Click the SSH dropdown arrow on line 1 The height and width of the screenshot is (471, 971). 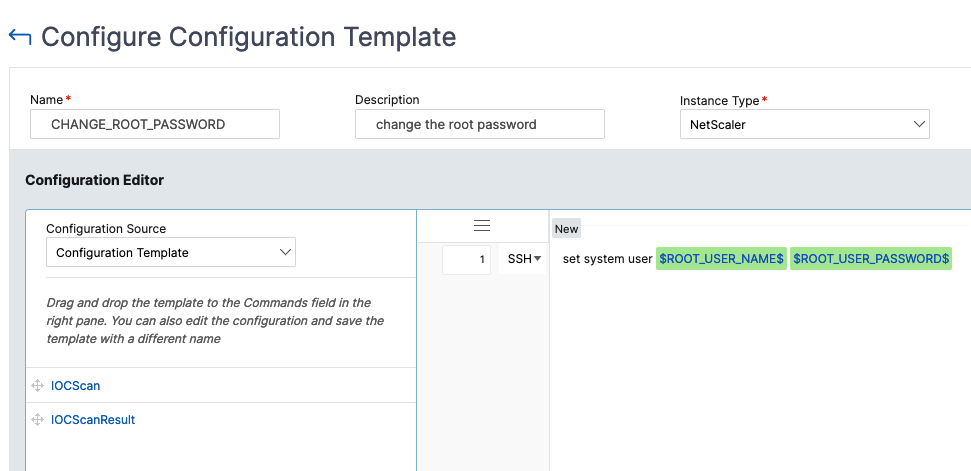(x=537, y=259)
